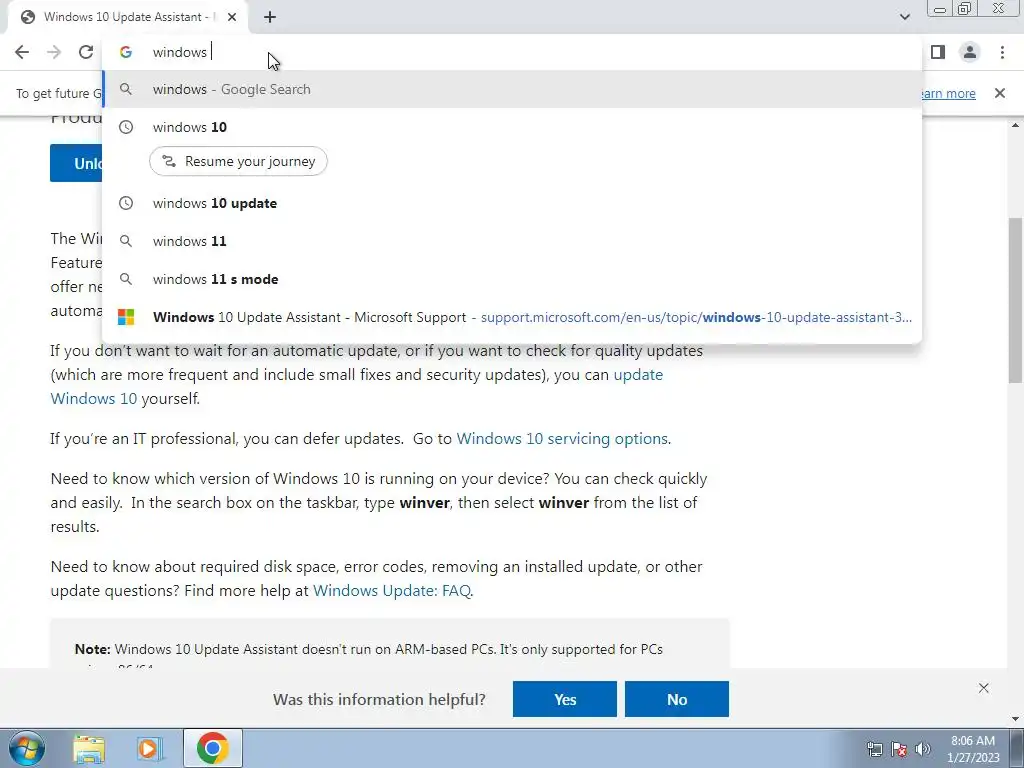
Task: Reload the page with the refresh icon
Action: 86,52
